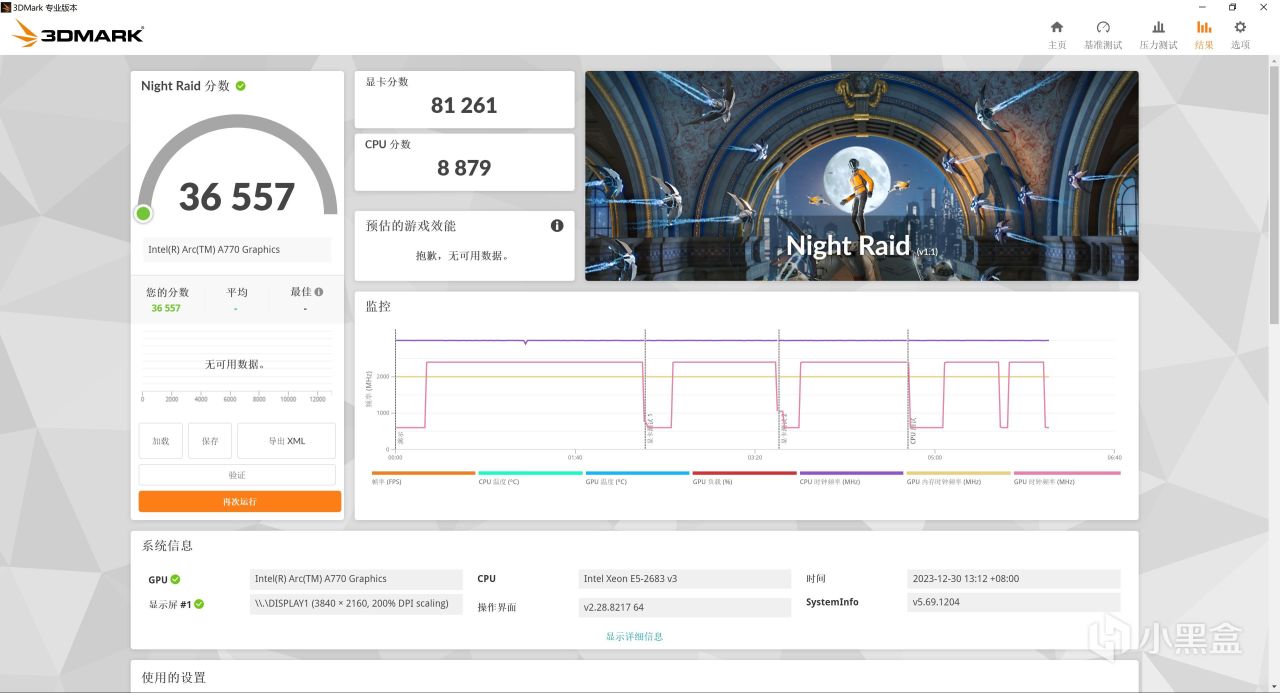
Task: Switch to the 结果 results tab
Action: click(x=1204, y=35)
